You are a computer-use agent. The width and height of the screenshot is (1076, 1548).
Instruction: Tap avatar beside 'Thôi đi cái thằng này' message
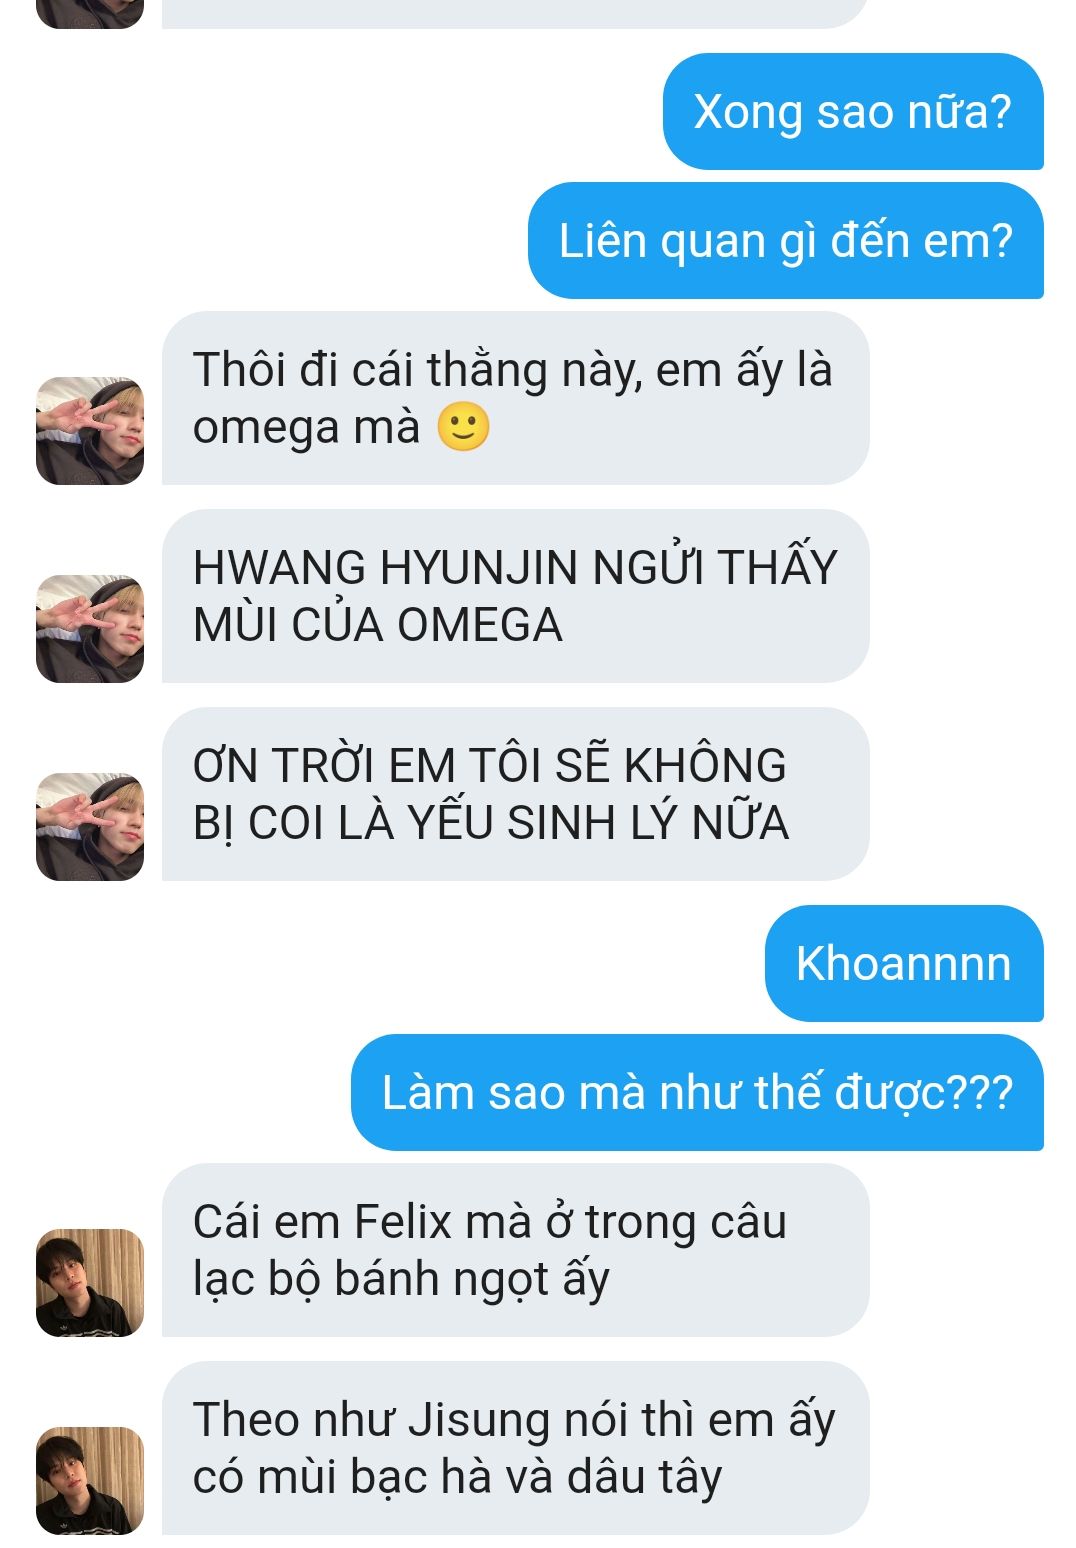[x=90, y=431]
